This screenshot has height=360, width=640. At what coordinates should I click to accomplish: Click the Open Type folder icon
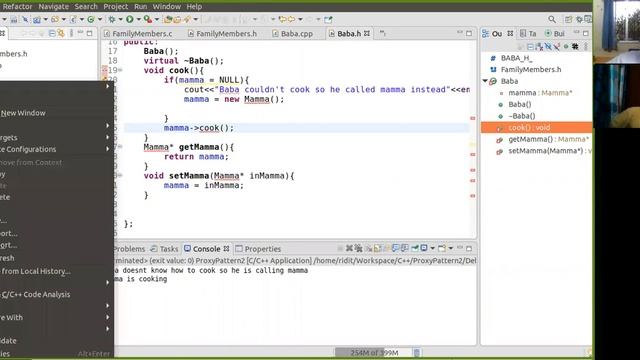(x=168, y=19)
